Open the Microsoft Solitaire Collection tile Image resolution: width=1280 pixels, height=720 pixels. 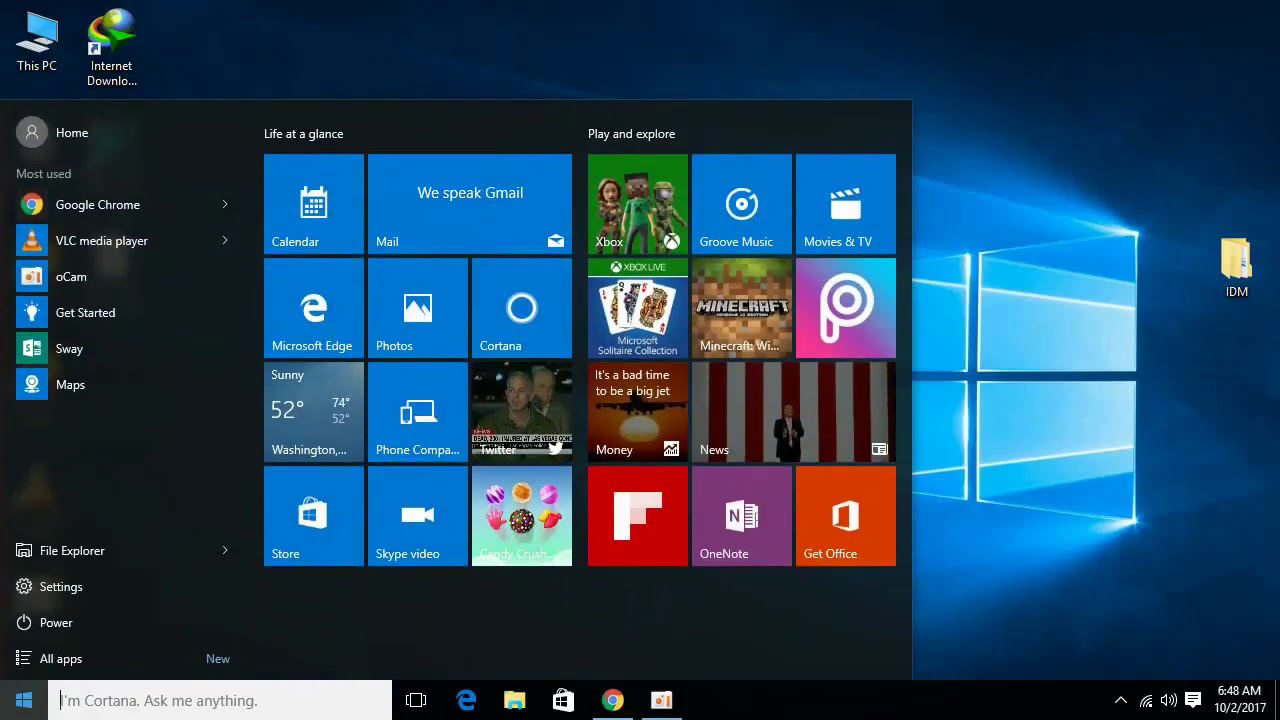(x=638, y=308)
